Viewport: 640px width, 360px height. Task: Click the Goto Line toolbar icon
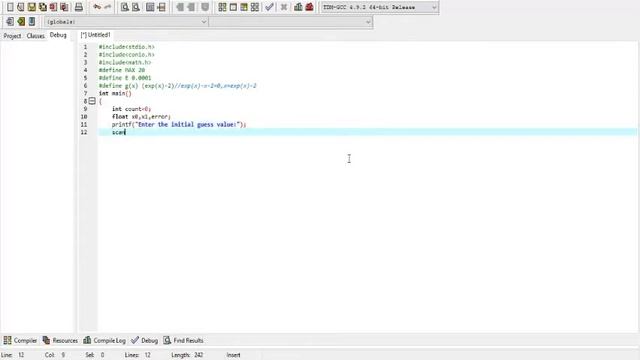tap(162, 7)
